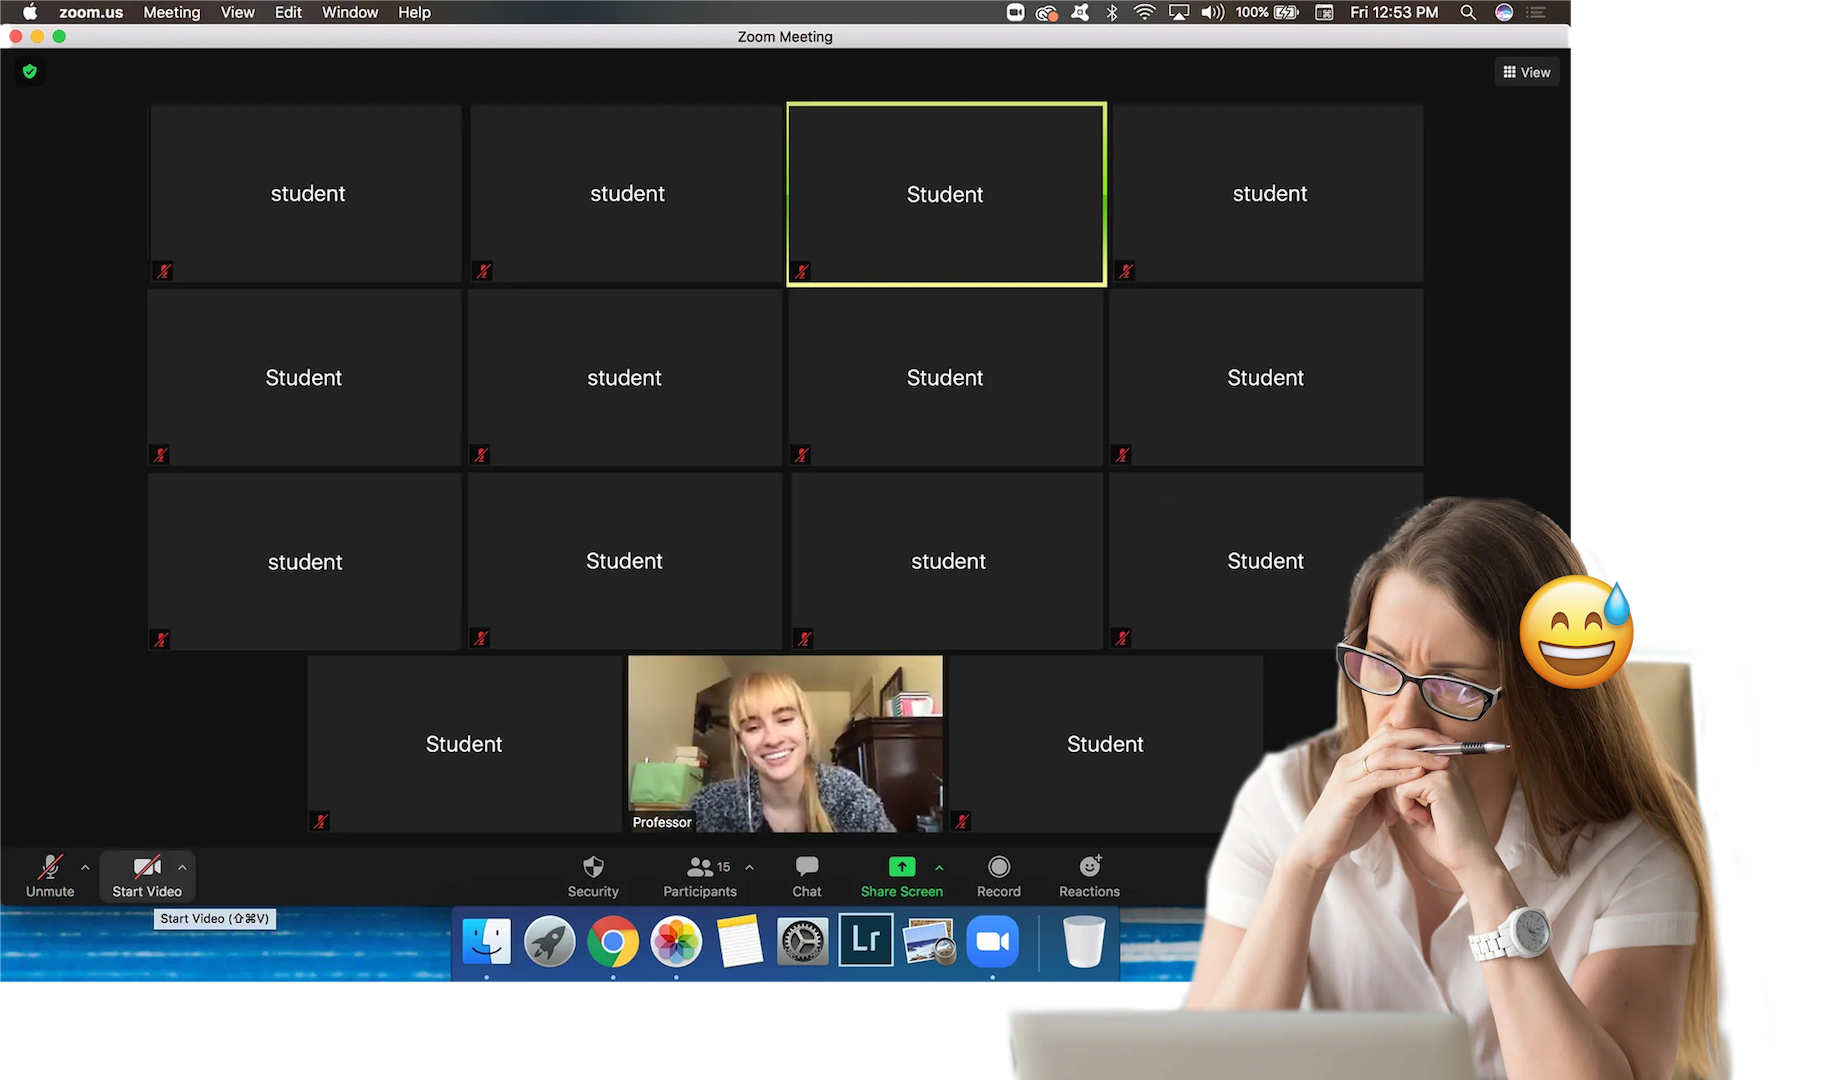
Task: Select the highlighted active speaker Student tile
Action: click(946, 194)
